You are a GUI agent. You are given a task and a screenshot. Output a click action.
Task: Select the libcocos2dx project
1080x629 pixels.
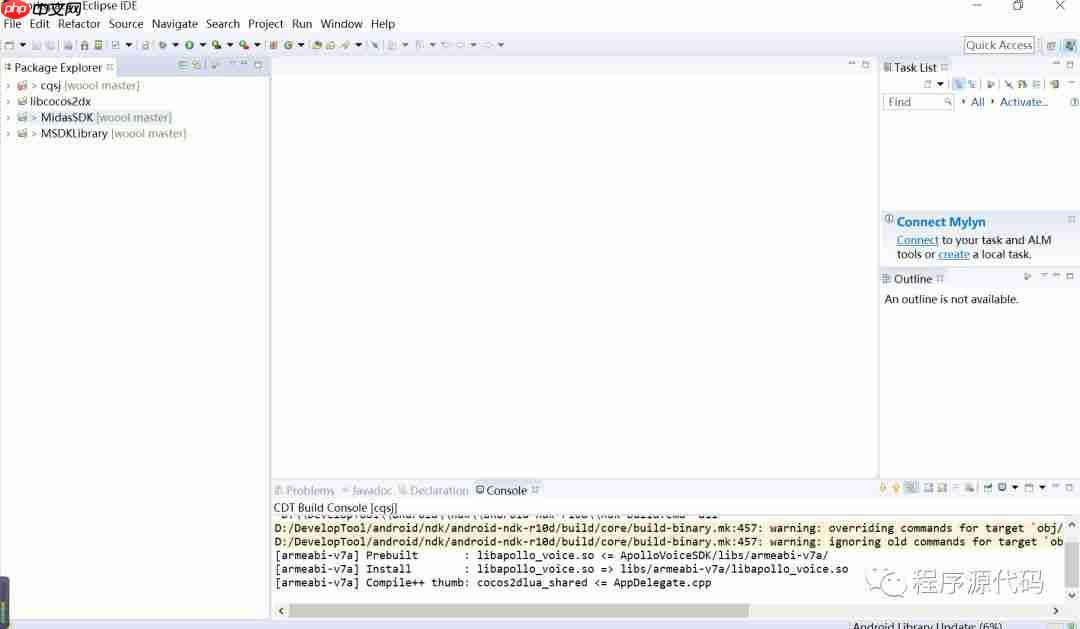tap(54, 102)
